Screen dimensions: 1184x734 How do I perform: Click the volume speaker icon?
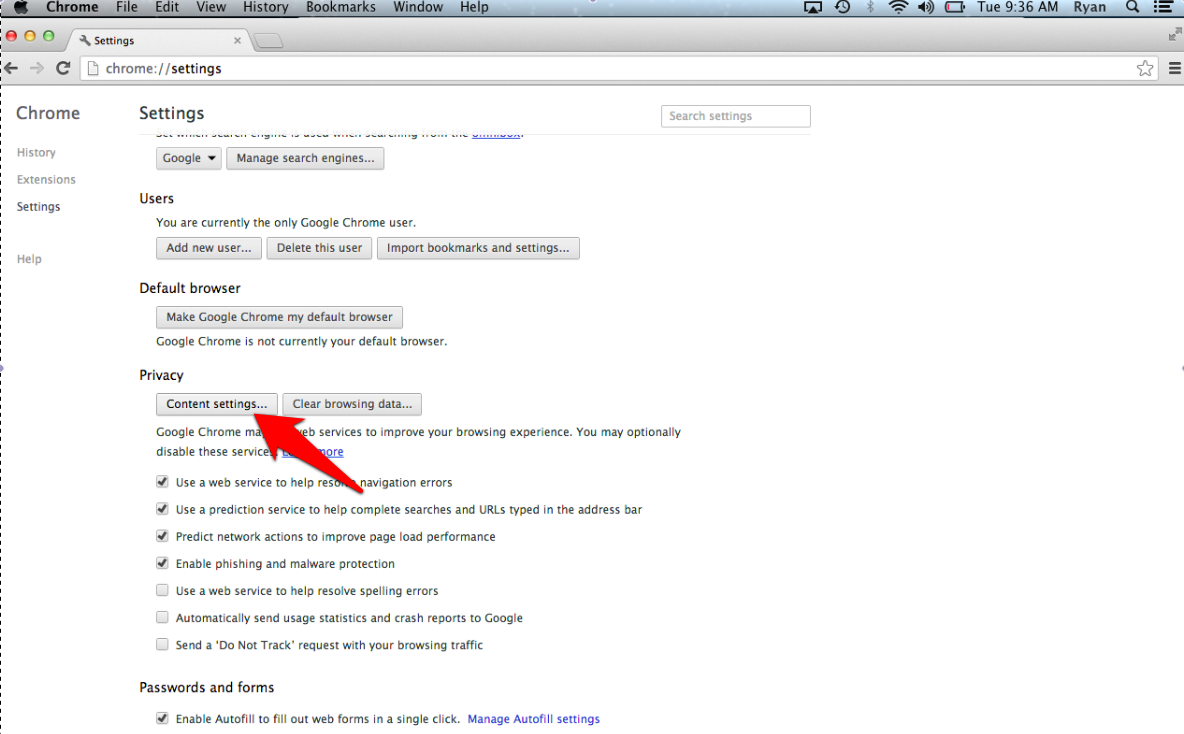pyautogui.click(x=925, y=7)
